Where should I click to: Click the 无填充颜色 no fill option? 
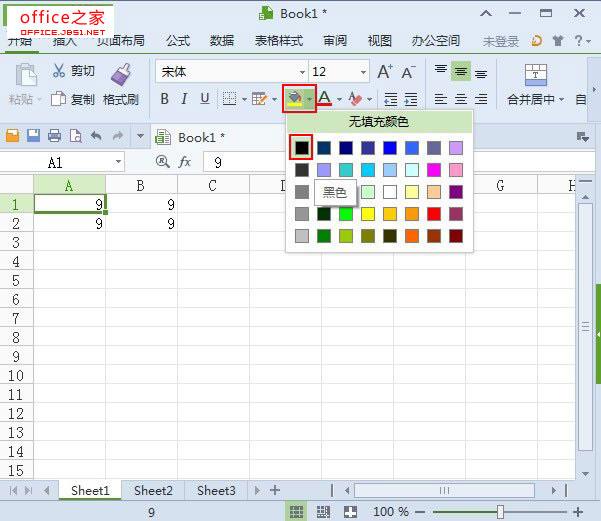tap(378, 122)
